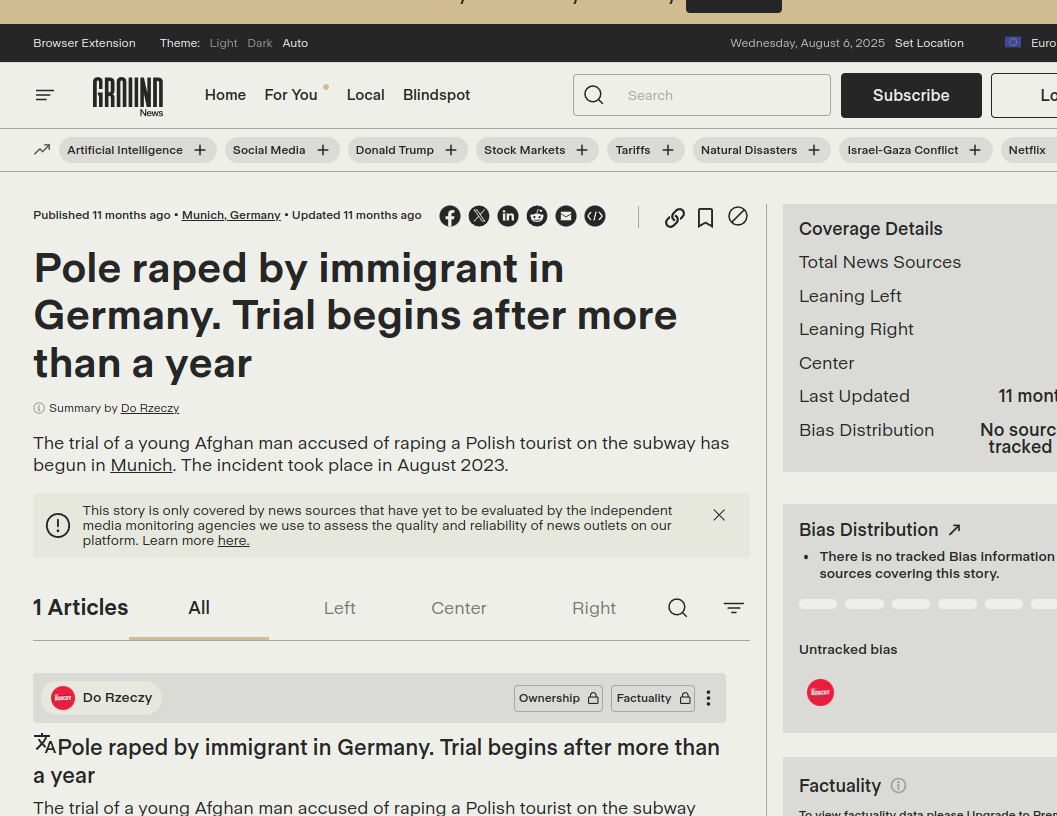Select the Left articles tab

point(339,608)
